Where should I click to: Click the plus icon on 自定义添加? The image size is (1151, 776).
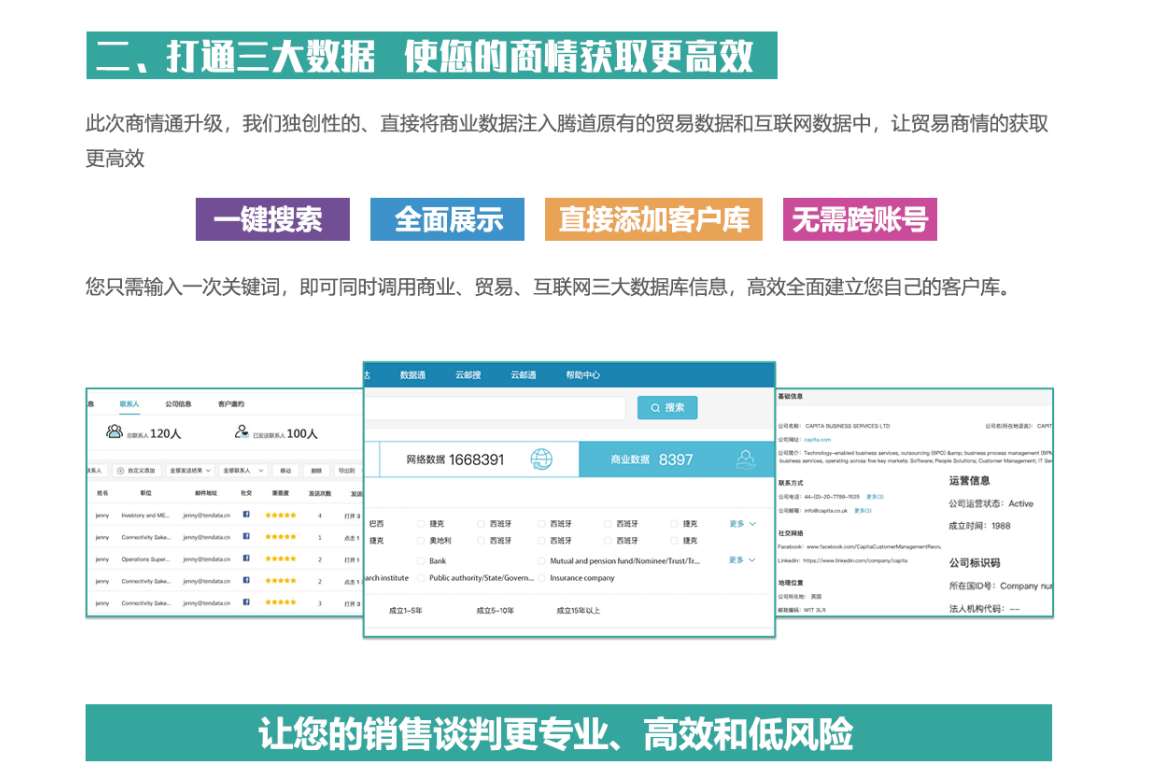tap(120, 470)
